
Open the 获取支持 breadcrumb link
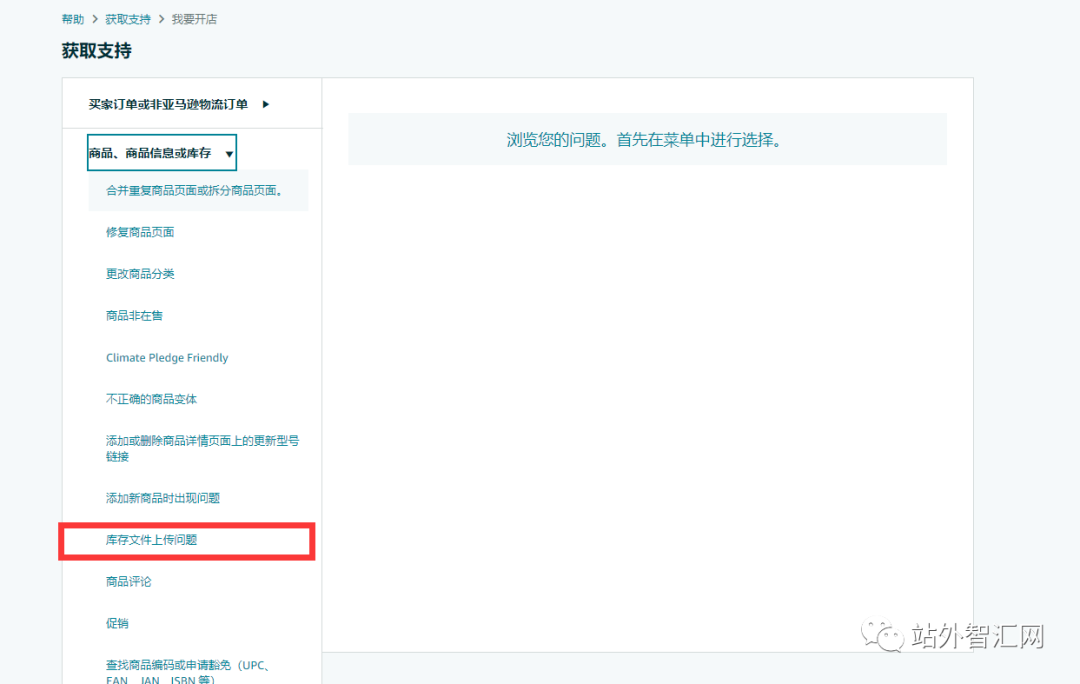(x=127, y=19)
